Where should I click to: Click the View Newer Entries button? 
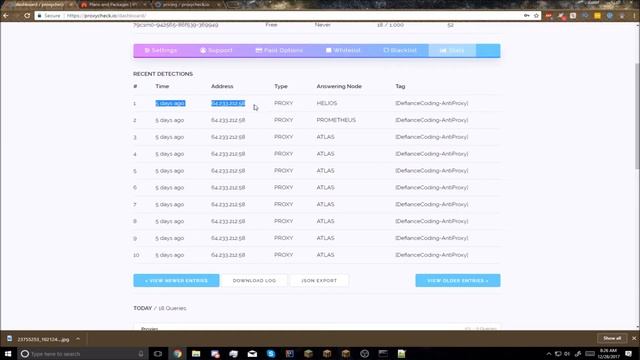coord(176,280)
